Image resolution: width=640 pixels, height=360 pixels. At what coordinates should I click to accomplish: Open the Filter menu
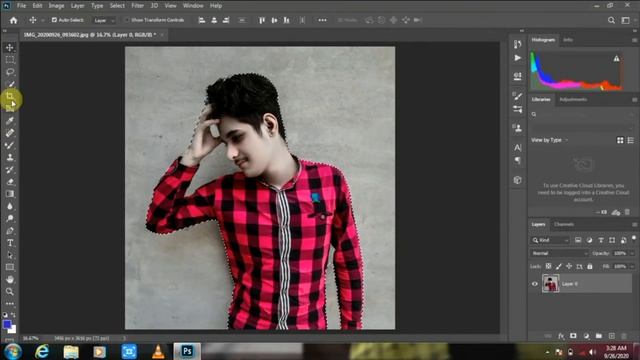point(138,6)
